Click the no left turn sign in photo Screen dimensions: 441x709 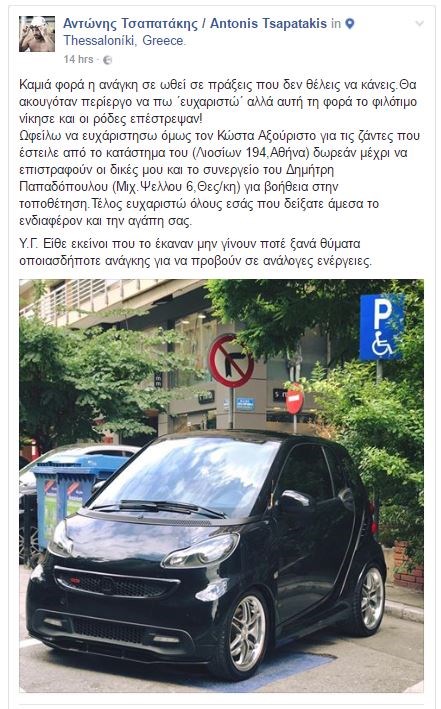[x=231, y=361]
